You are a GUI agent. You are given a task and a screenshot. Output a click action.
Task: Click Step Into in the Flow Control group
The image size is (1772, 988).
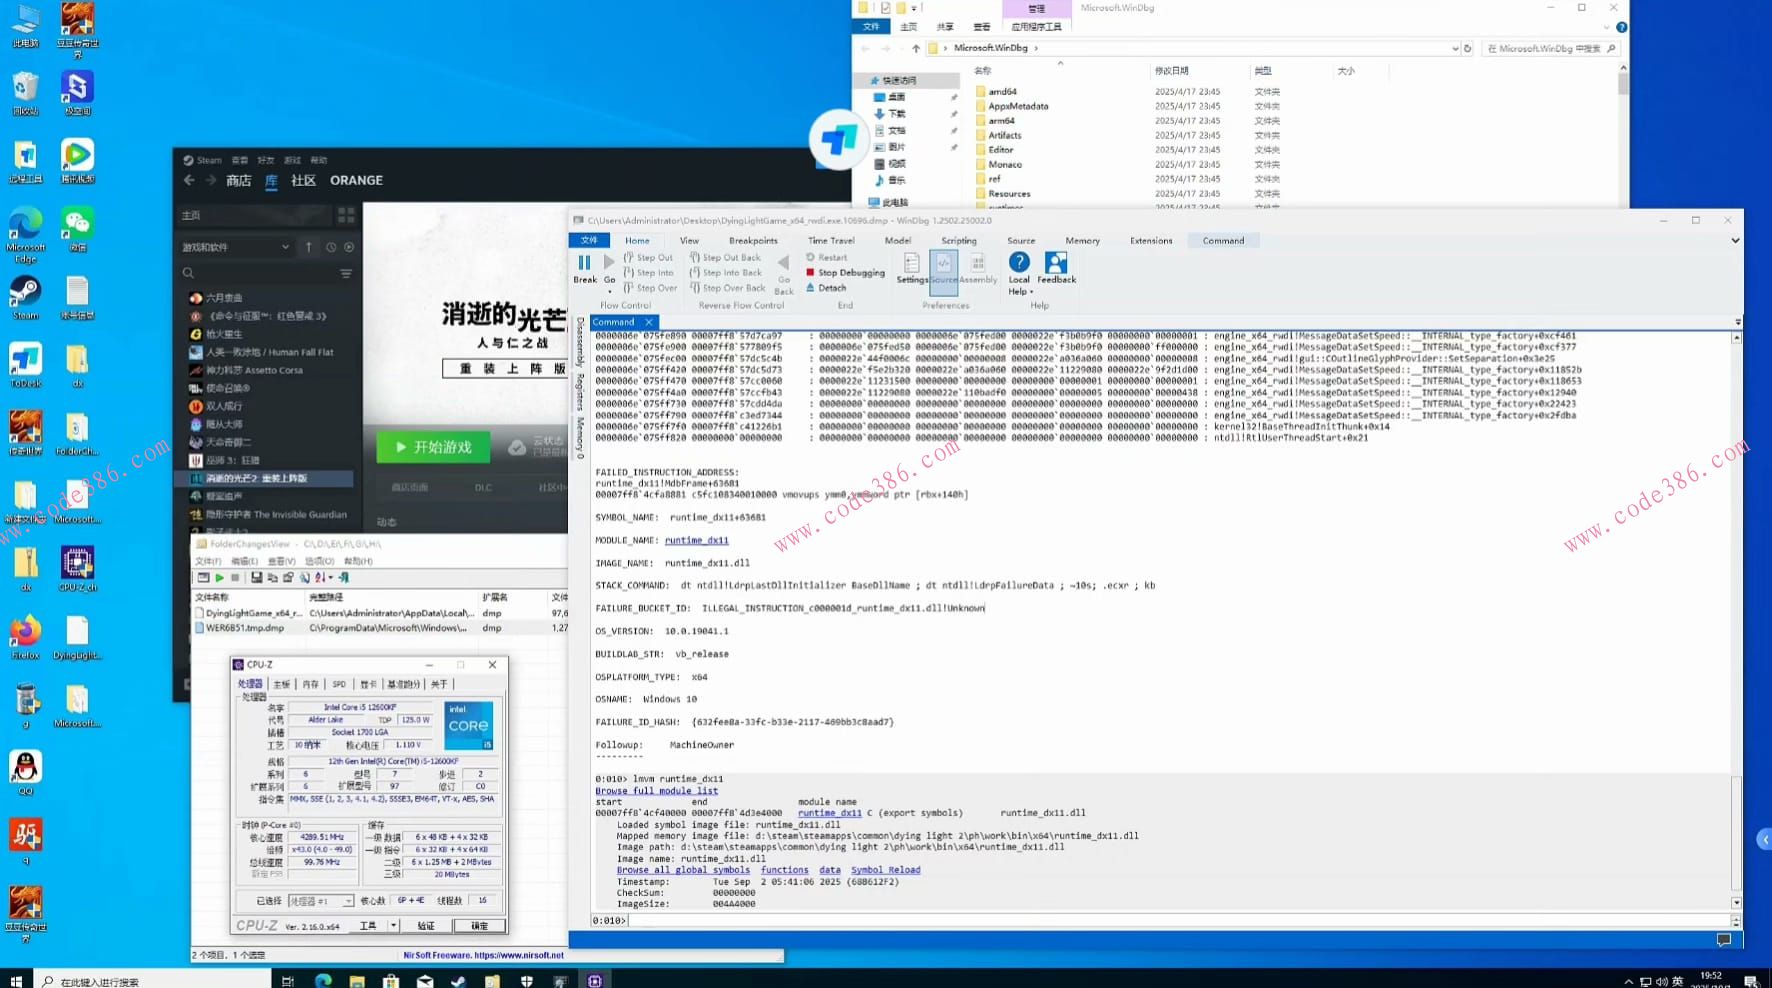(x=648, y=272)
